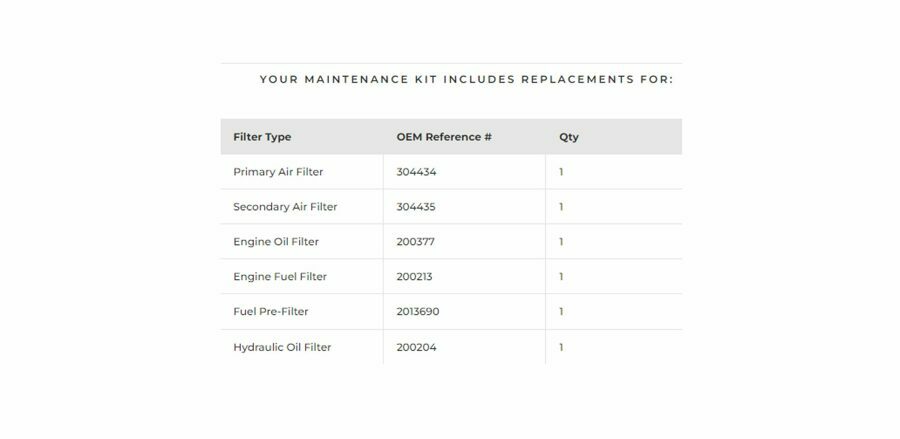Viewport: 900px width, 439px height.
Task: Click OEM reference number 200377
Action: (x=416, y=242)
